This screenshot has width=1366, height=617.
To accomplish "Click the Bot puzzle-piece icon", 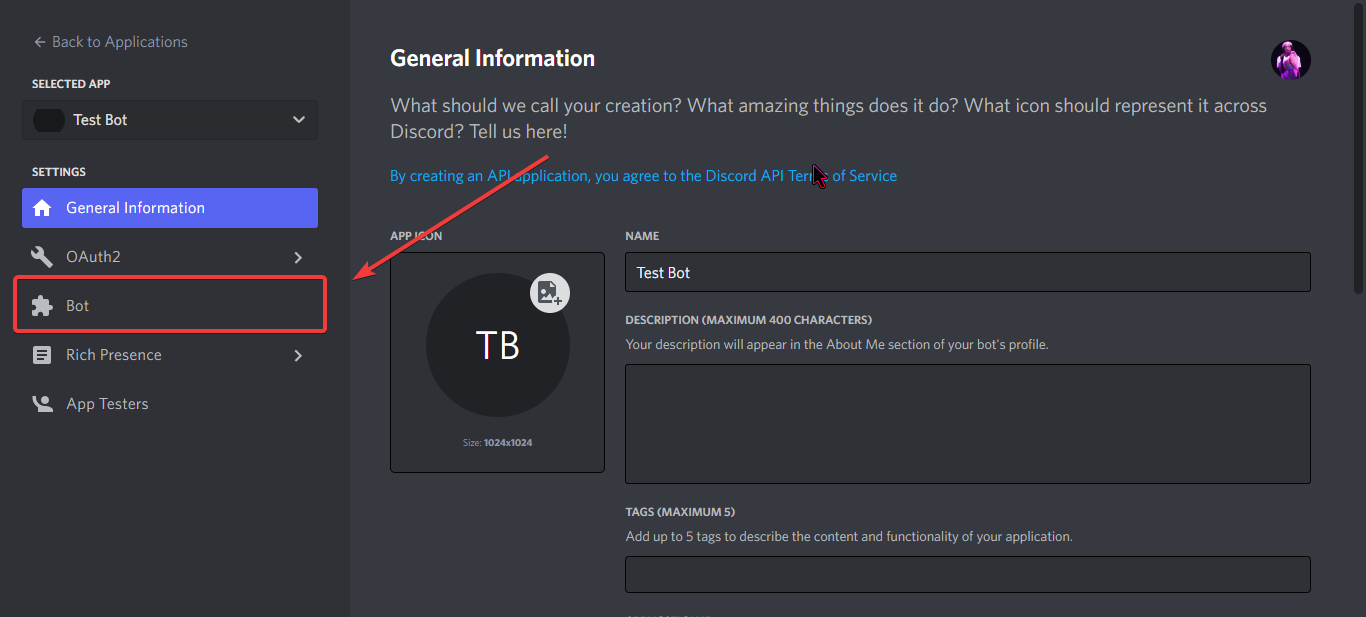I will click(42, 305).
